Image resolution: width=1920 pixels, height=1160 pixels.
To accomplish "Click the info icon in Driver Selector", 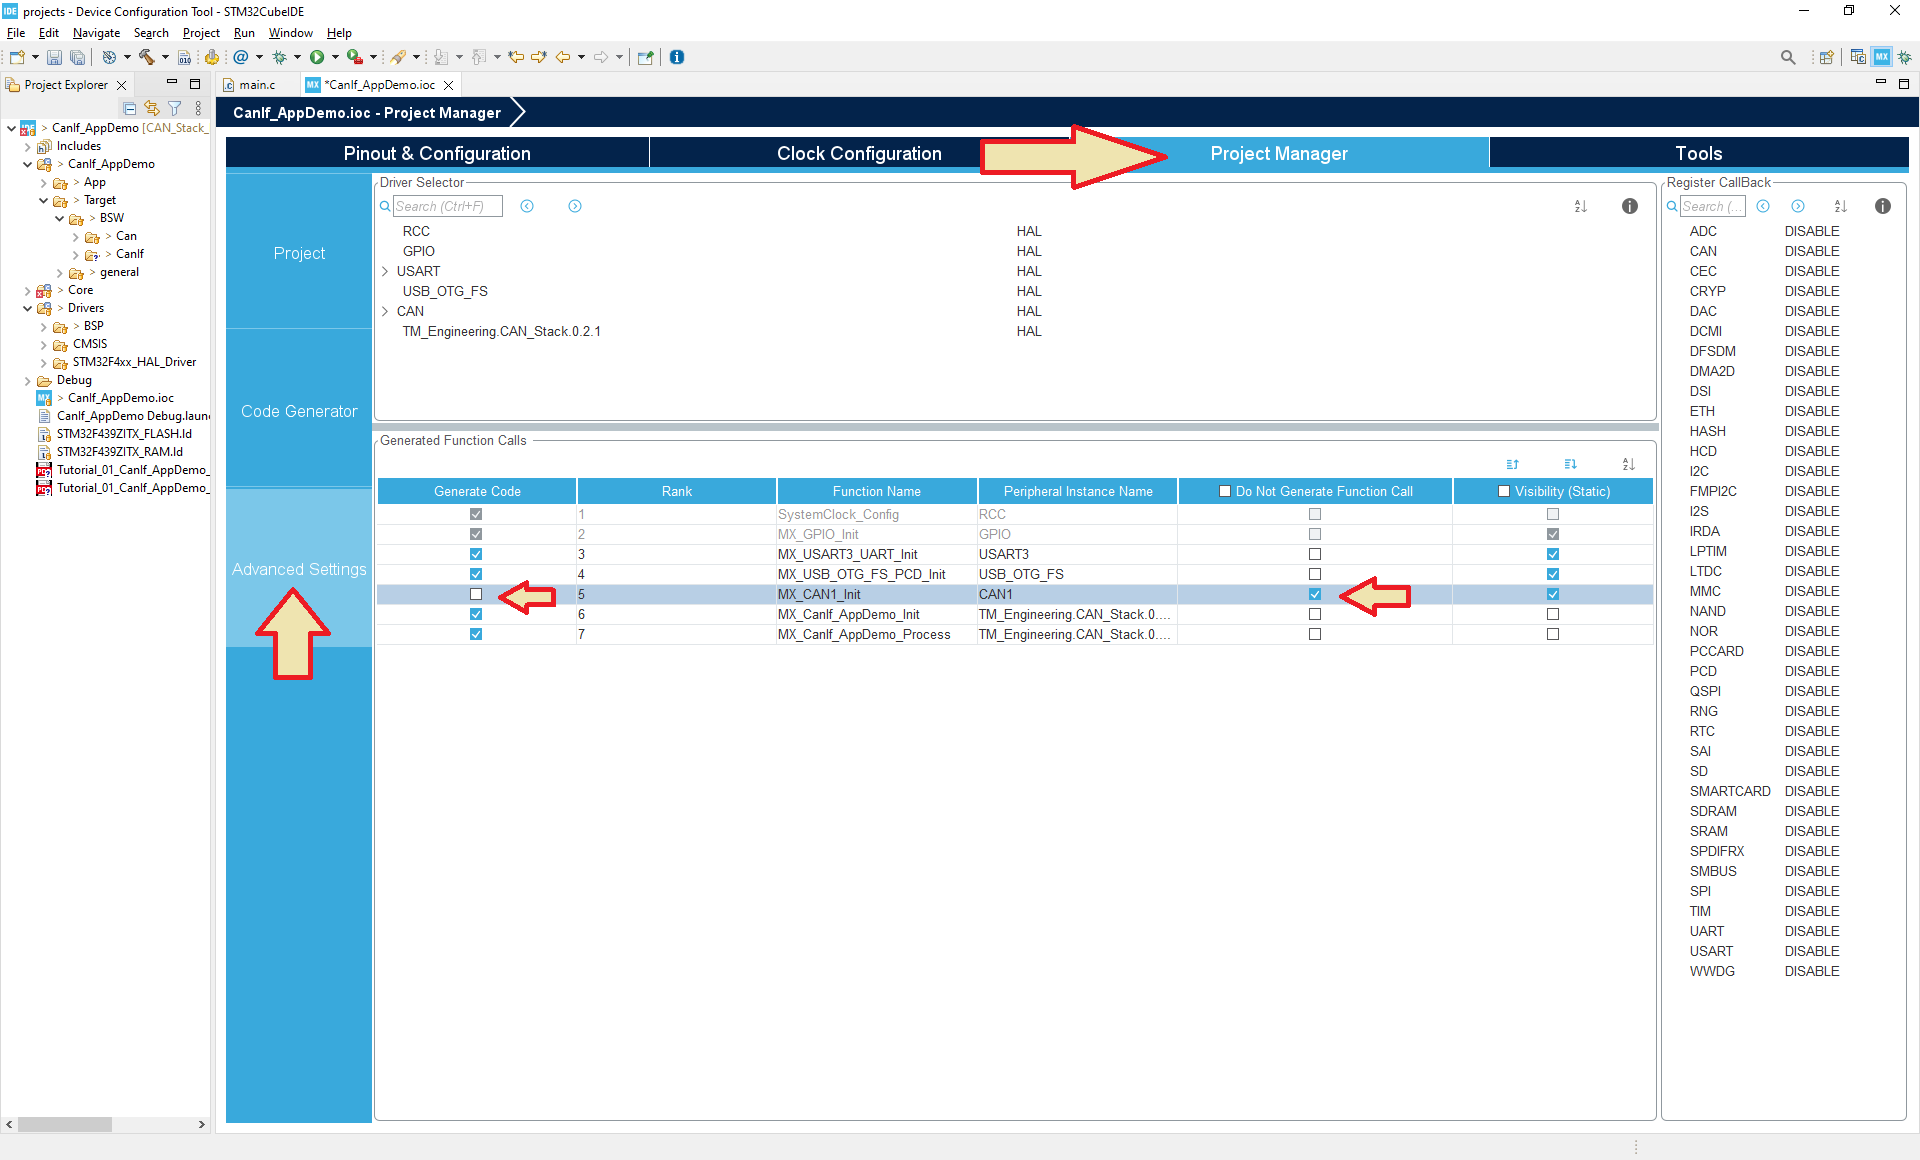I will pyautogui.click(x=1630, y=206).
